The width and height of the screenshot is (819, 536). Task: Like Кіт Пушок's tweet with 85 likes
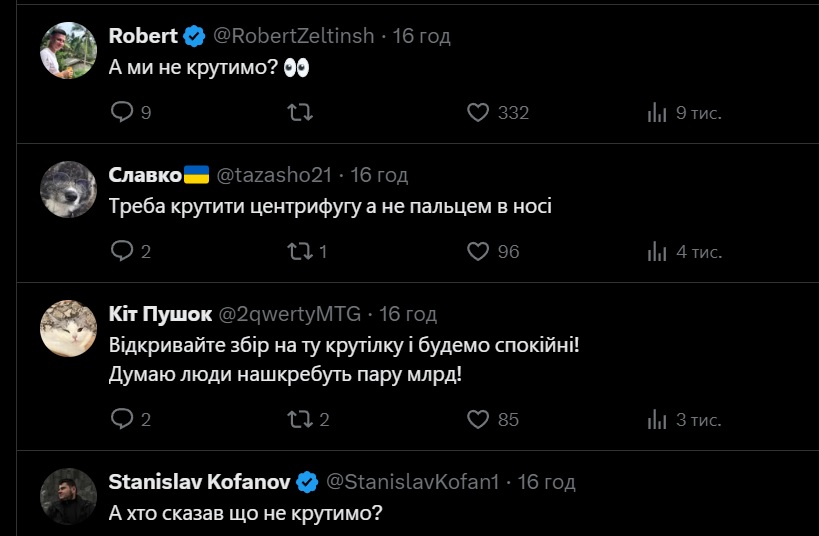pyautogui.click(x=479, y=419)
